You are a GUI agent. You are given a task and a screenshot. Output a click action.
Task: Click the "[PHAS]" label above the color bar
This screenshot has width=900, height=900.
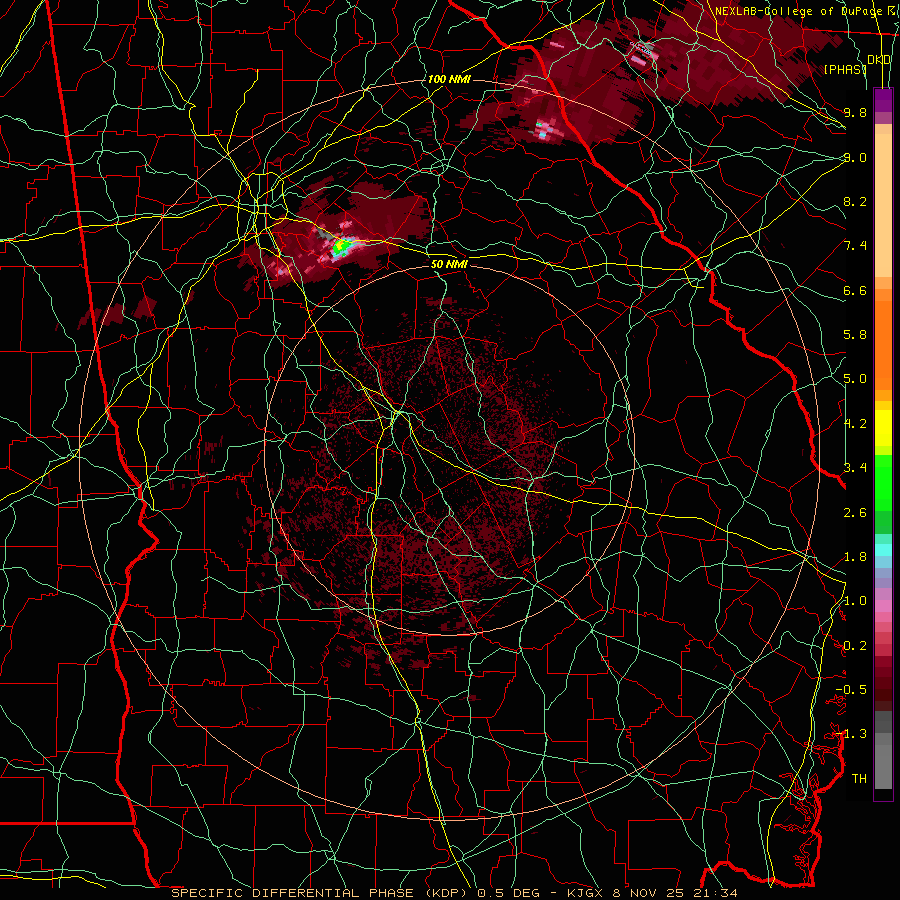845,69
